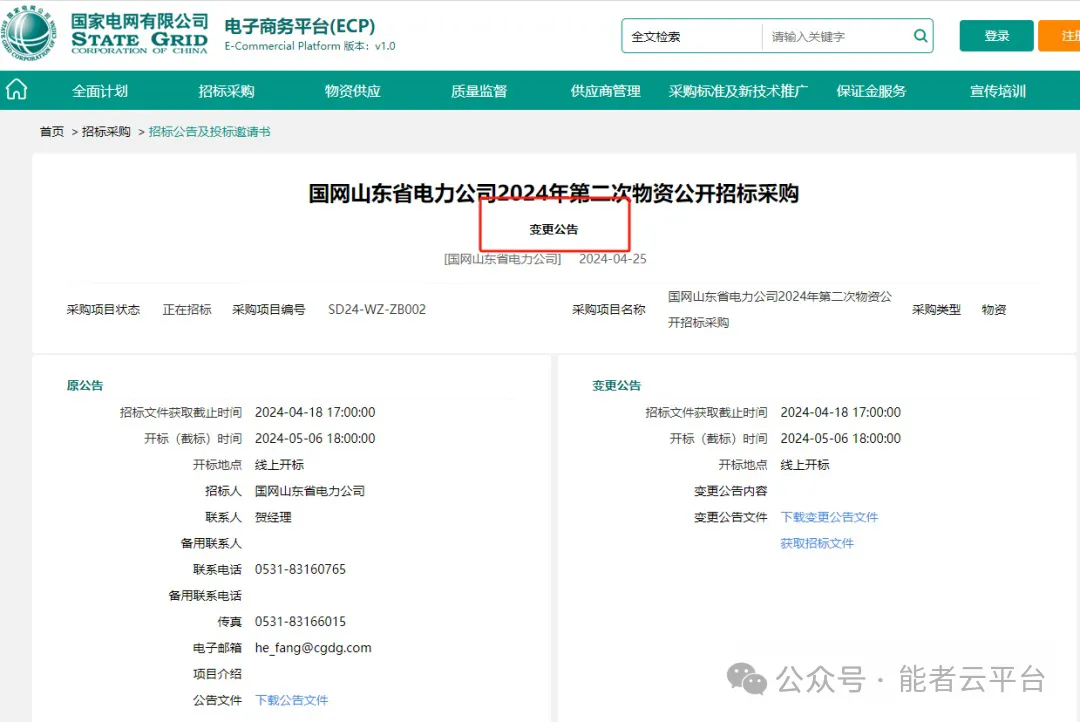
Task: Click 下载公告文件 link
Action: 291,700
